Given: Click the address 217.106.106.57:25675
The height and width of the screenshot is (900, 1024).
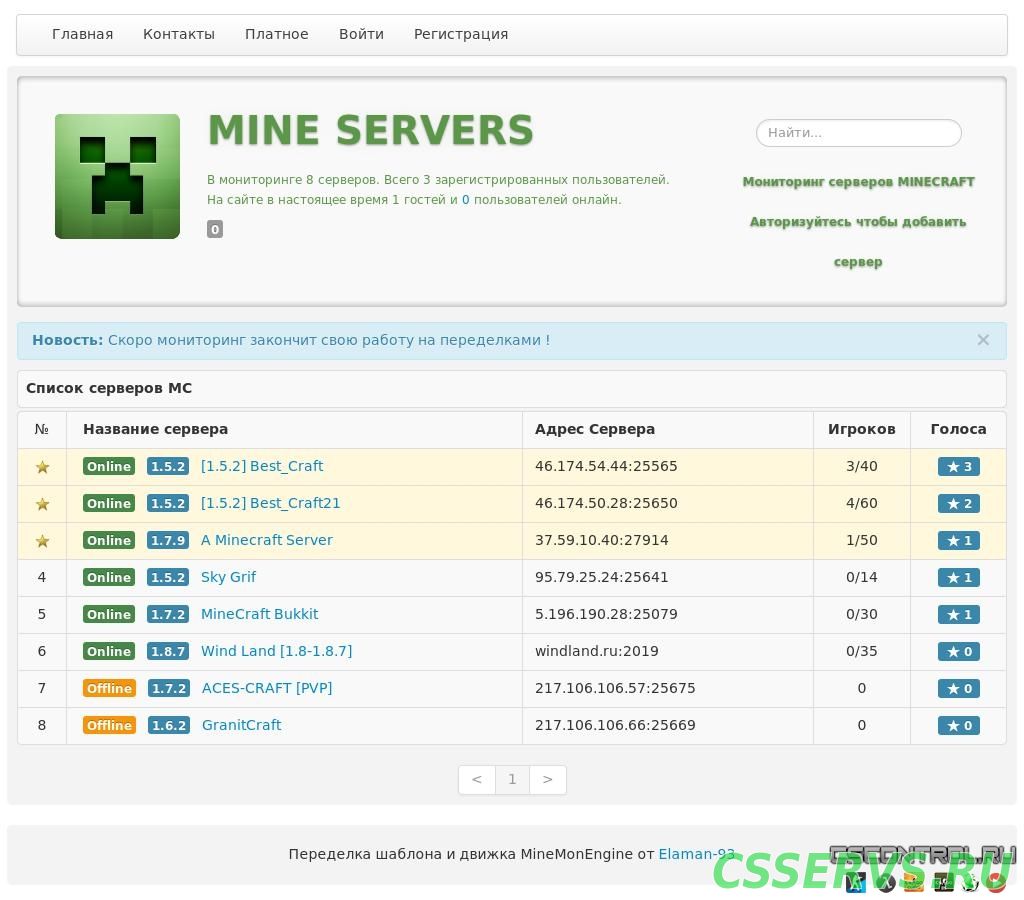Looking at the screenshot, I should (615, 688).
